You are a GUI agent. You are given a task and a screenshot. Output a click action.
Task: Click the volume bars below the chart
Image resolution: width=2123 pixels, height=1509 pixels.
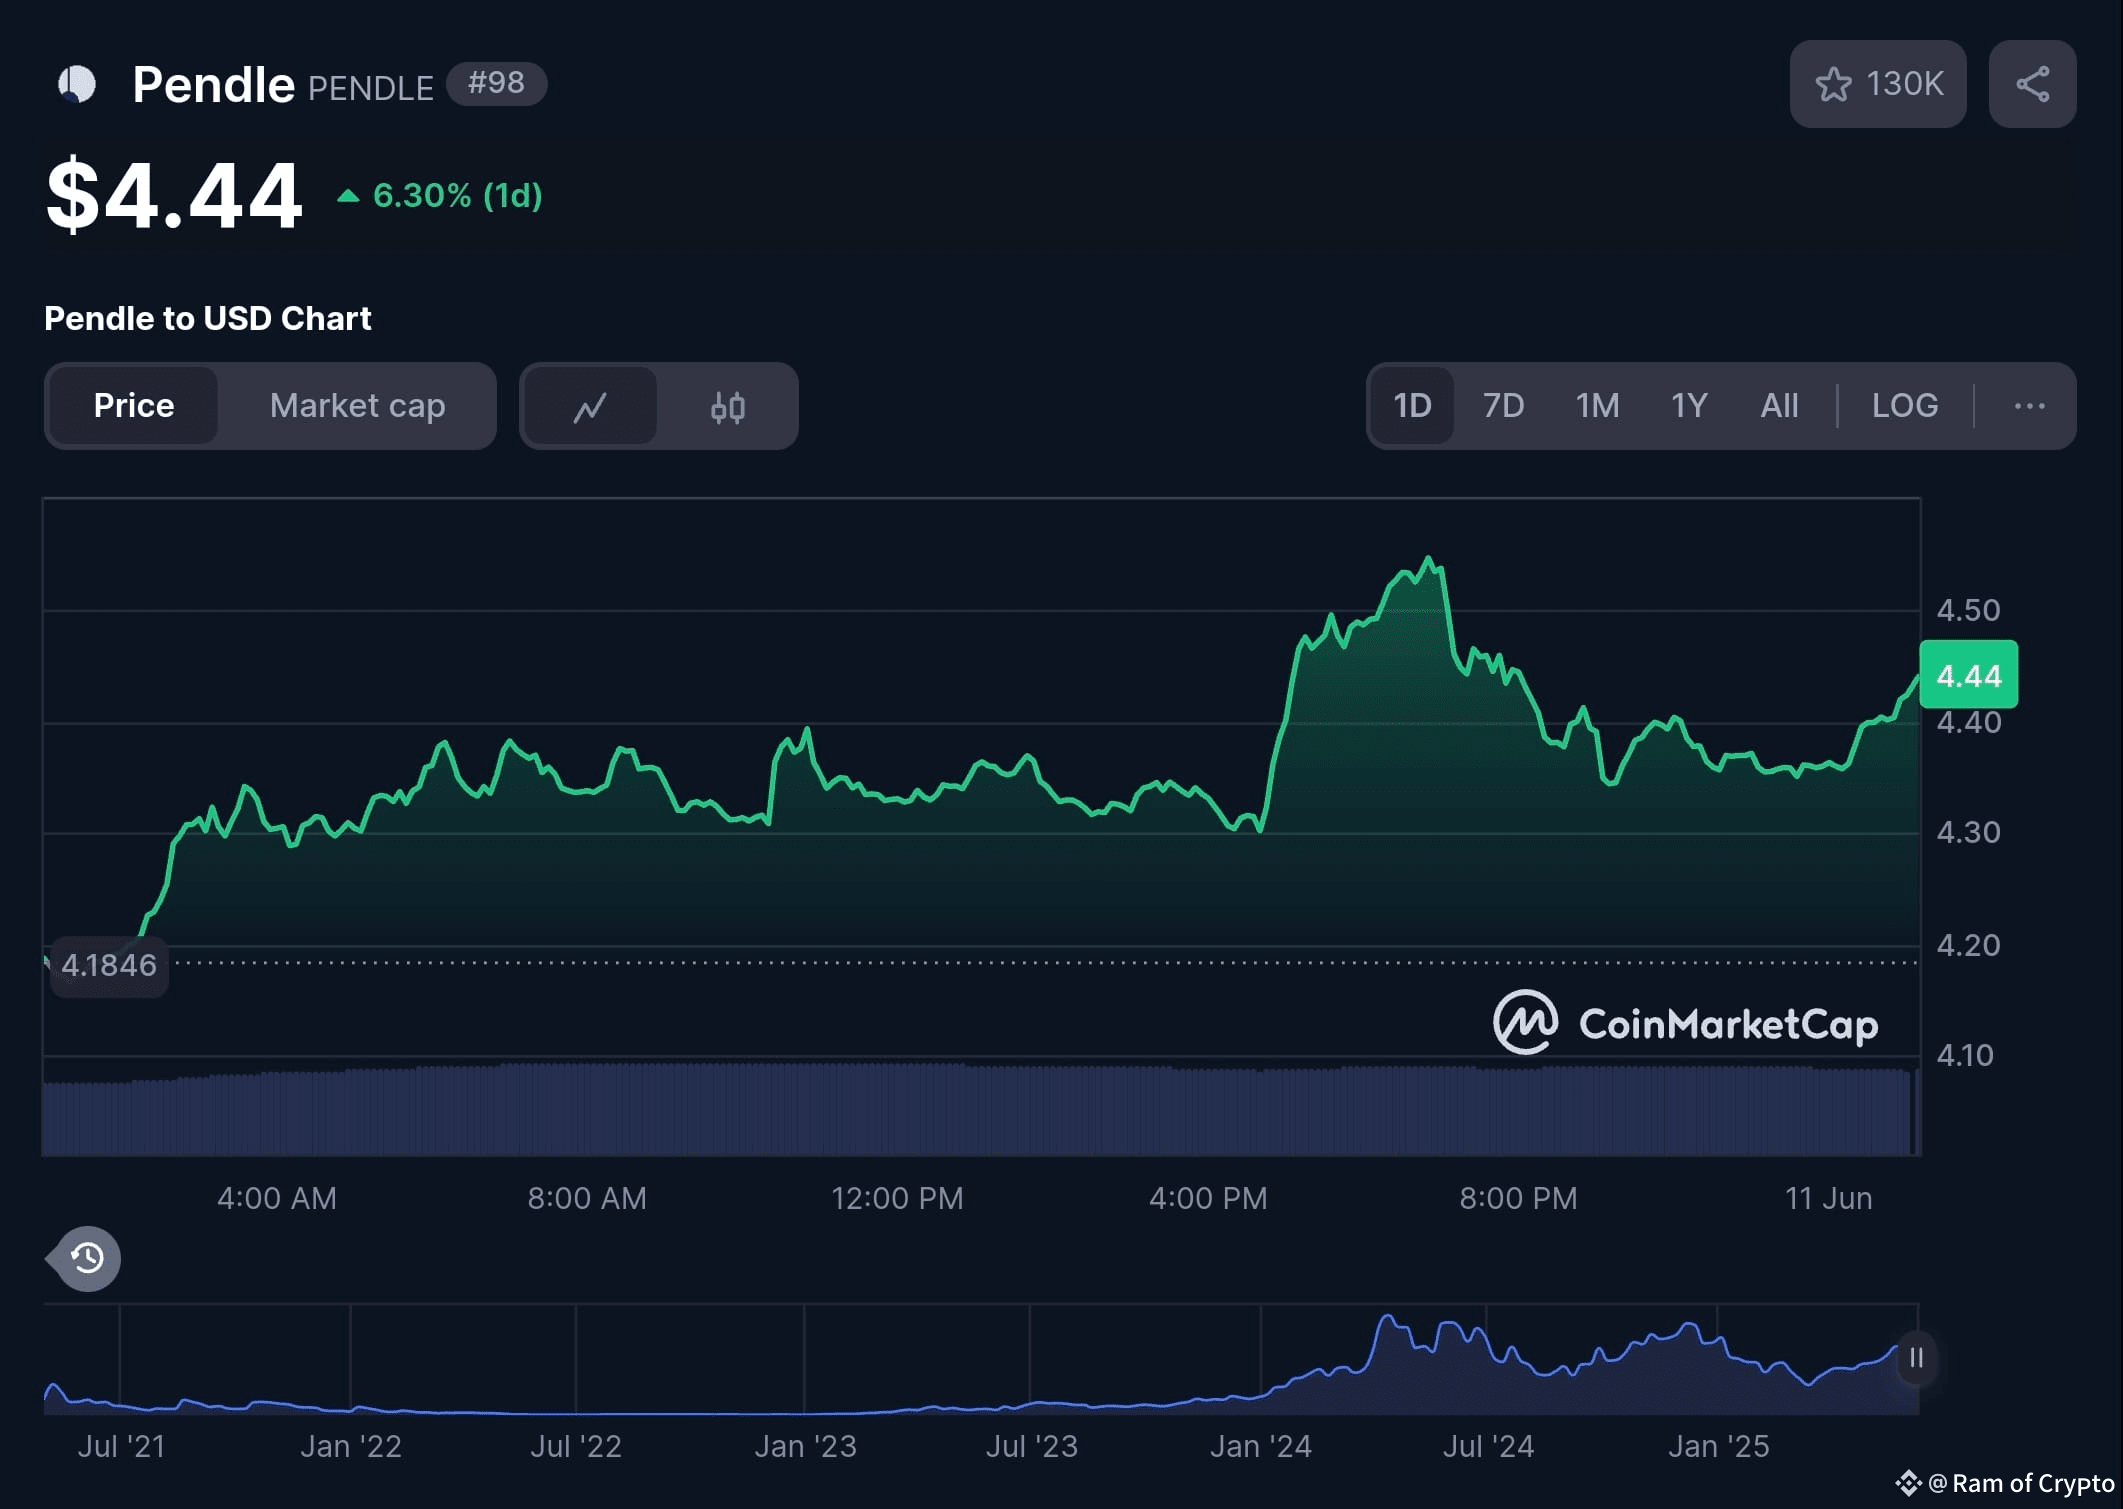(980, 1110)
